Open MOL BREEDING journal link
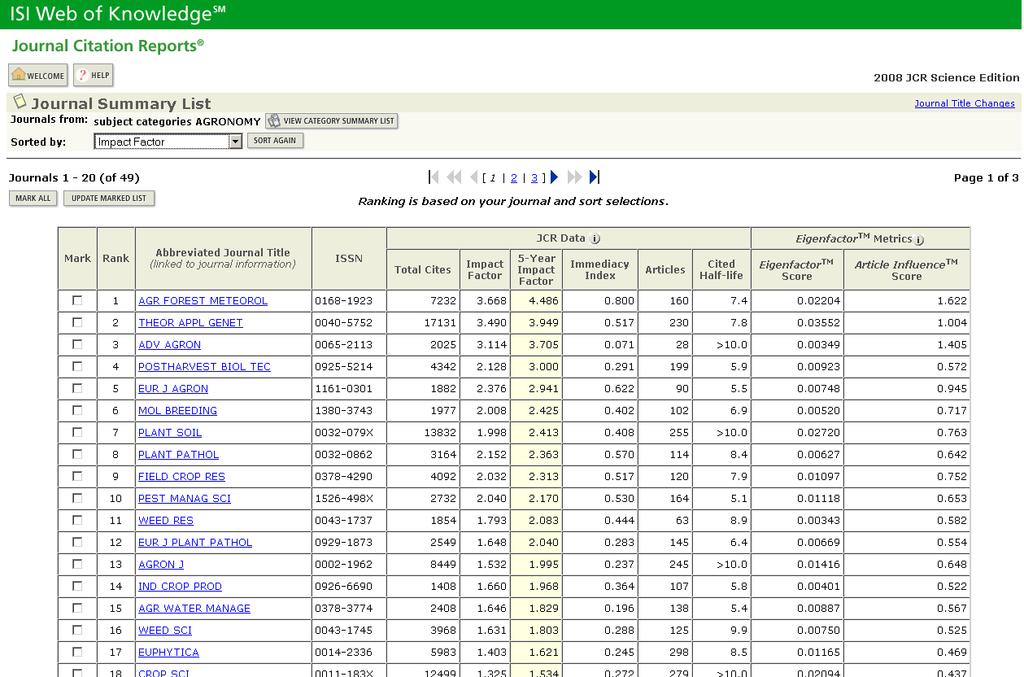The width and height of the screenshot is (1024, 677). tap(177, 411)
